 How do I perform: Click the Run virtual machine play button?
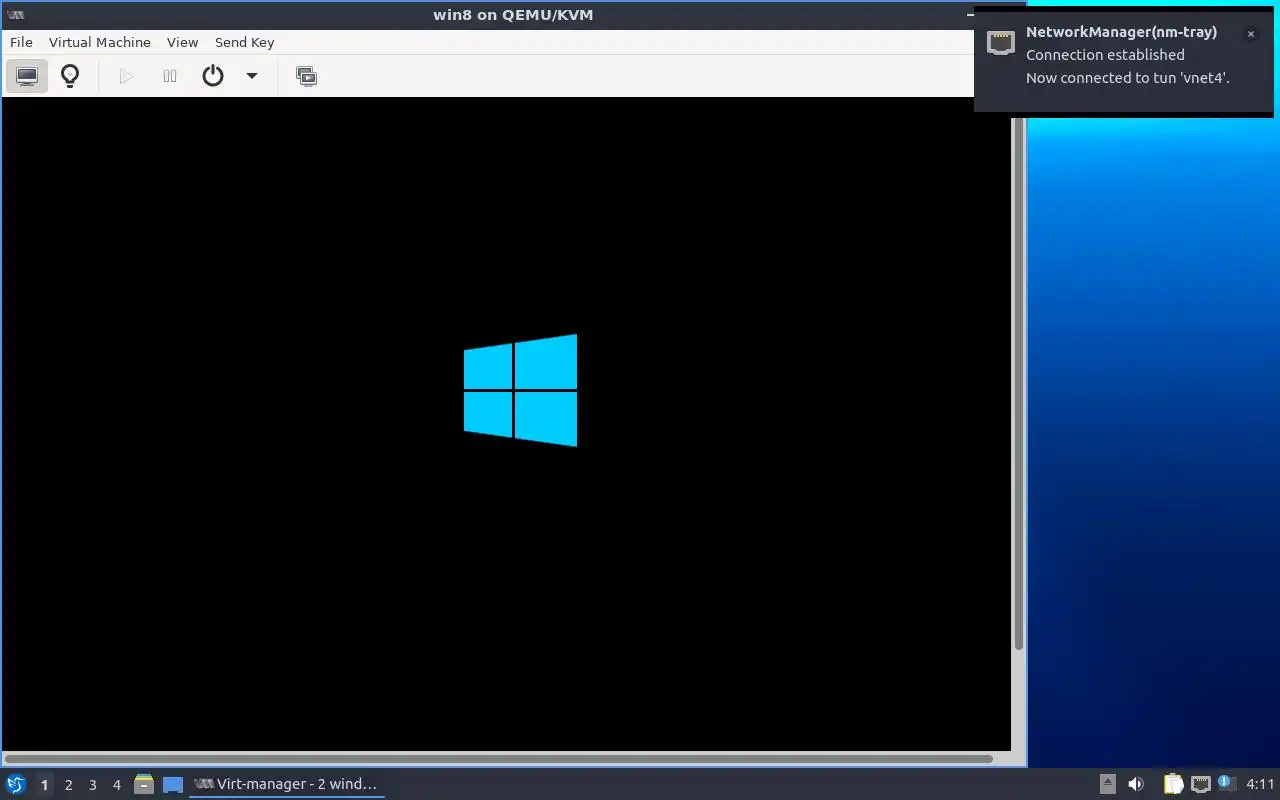click(126, 76)
